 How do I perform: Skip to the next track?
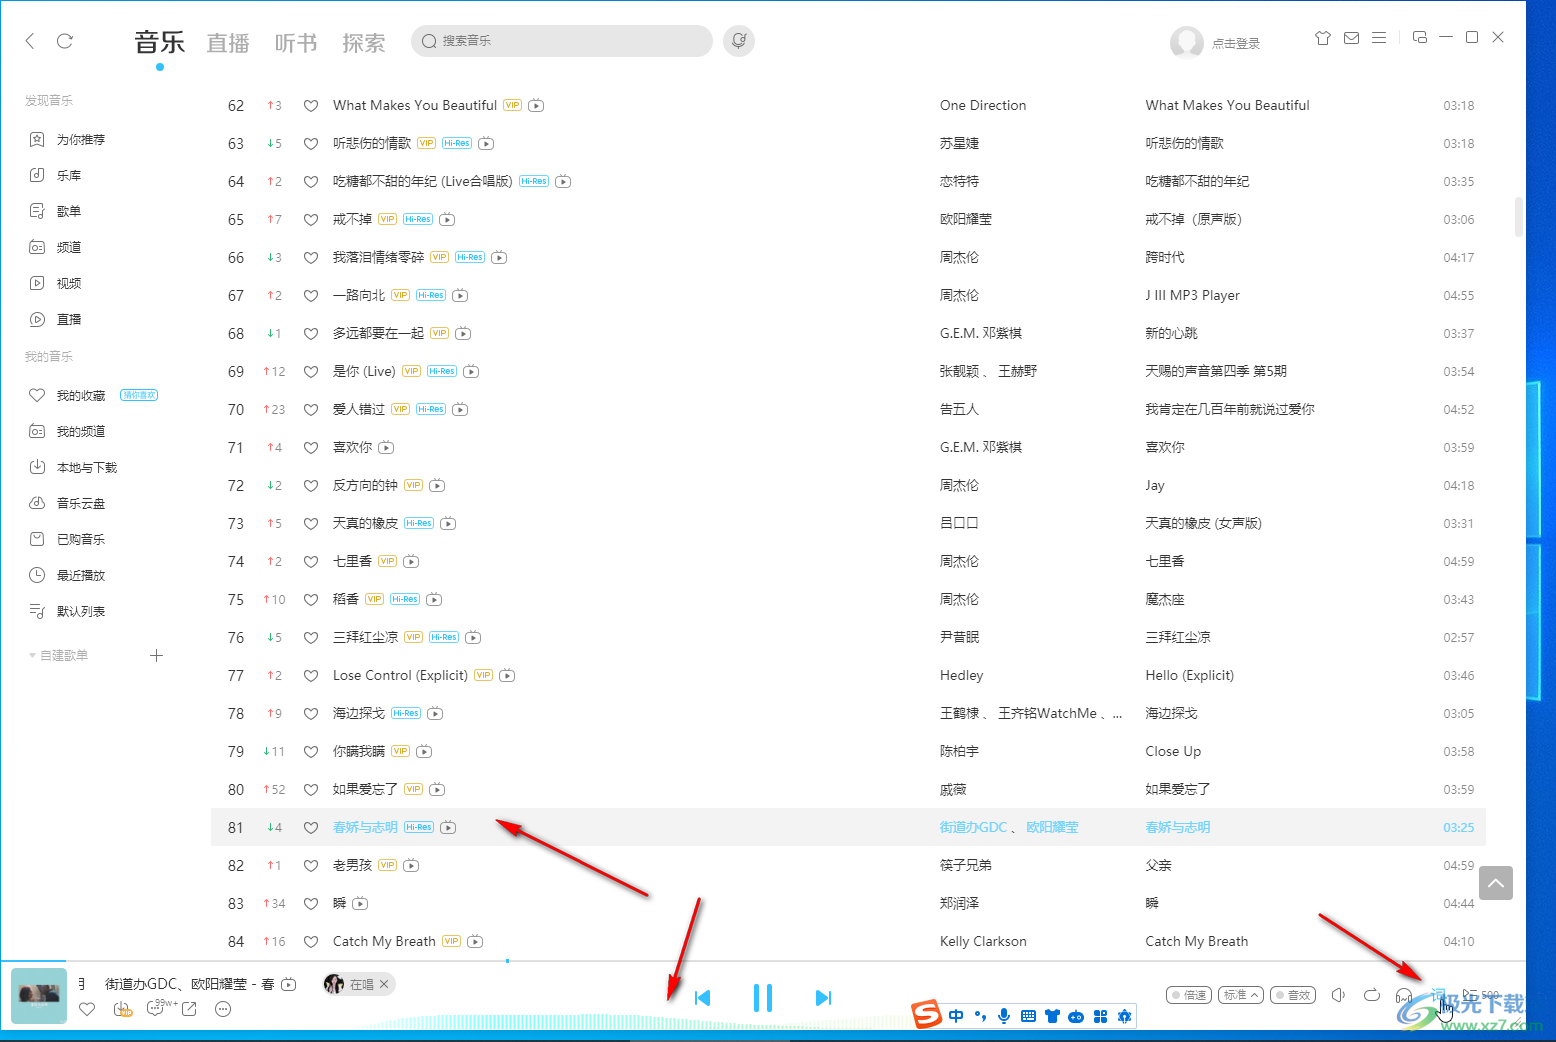coord(823,998)
